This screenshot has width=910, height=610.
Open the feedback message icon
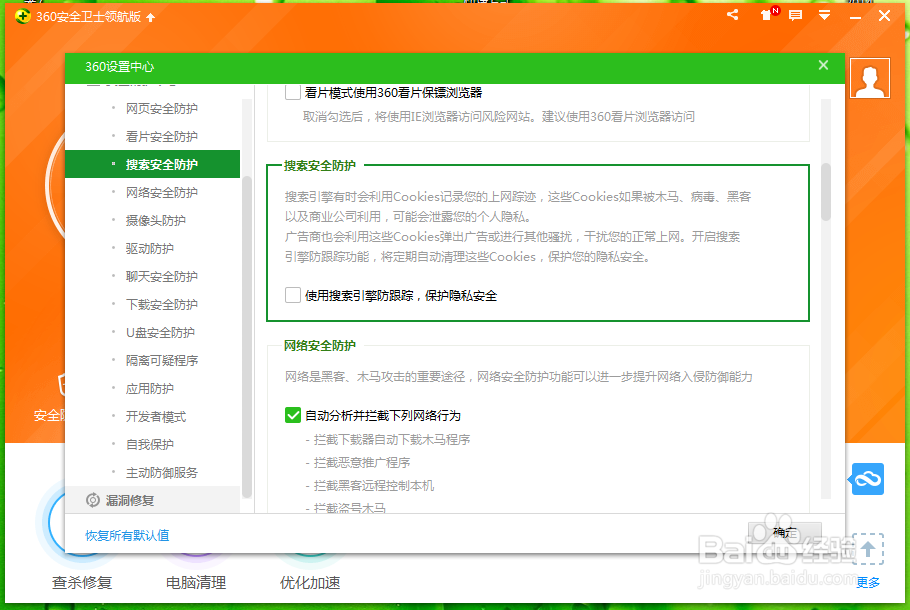(796, 16)
